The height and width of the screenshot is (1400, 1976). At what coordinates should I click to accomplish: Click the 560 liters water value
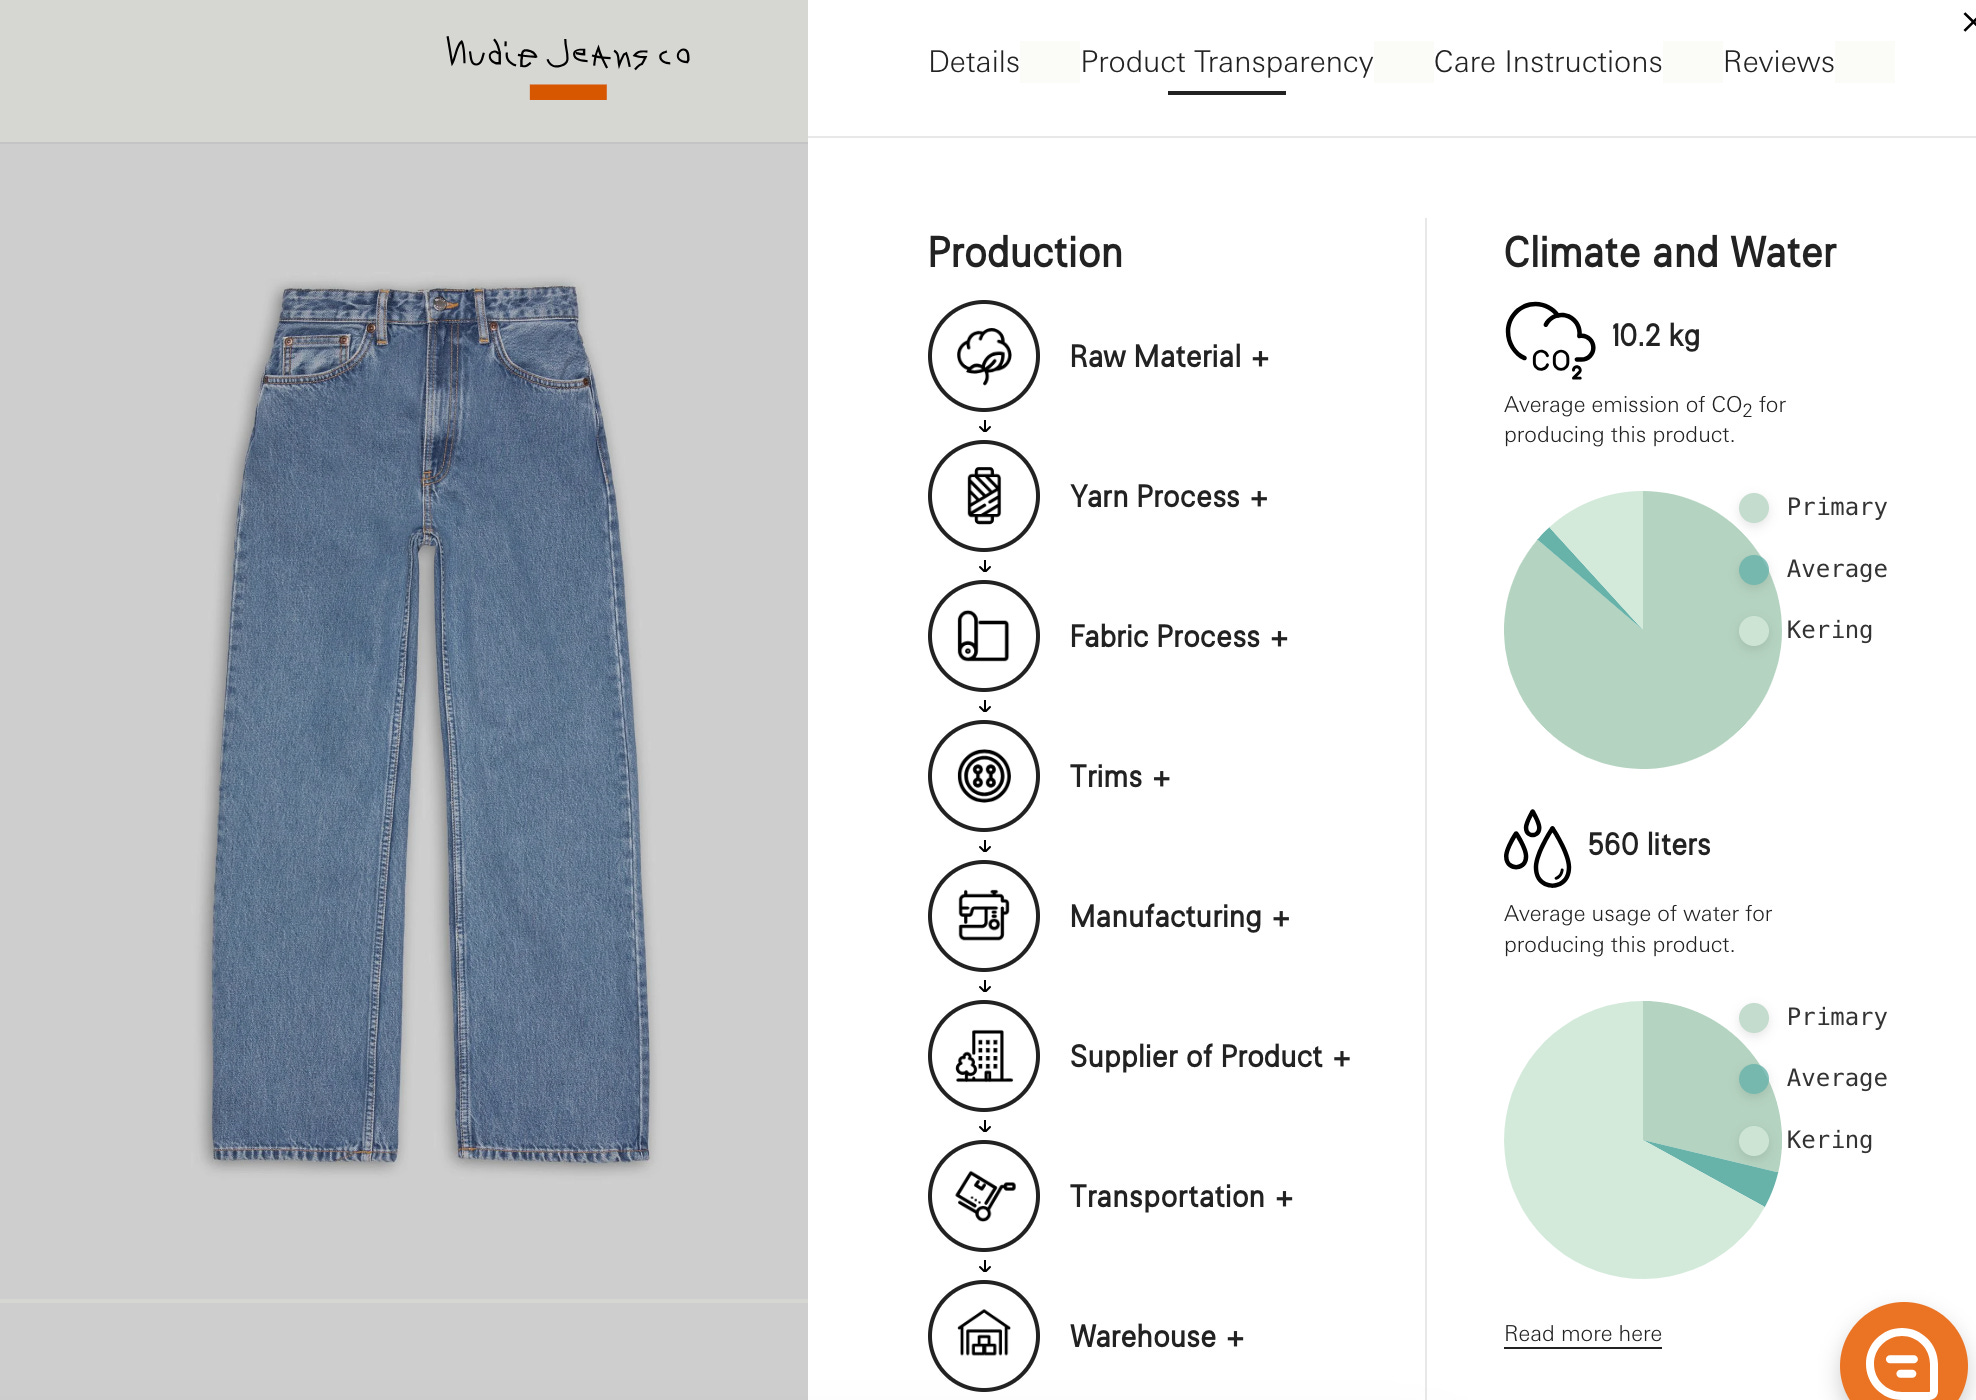coord(1649,845)
